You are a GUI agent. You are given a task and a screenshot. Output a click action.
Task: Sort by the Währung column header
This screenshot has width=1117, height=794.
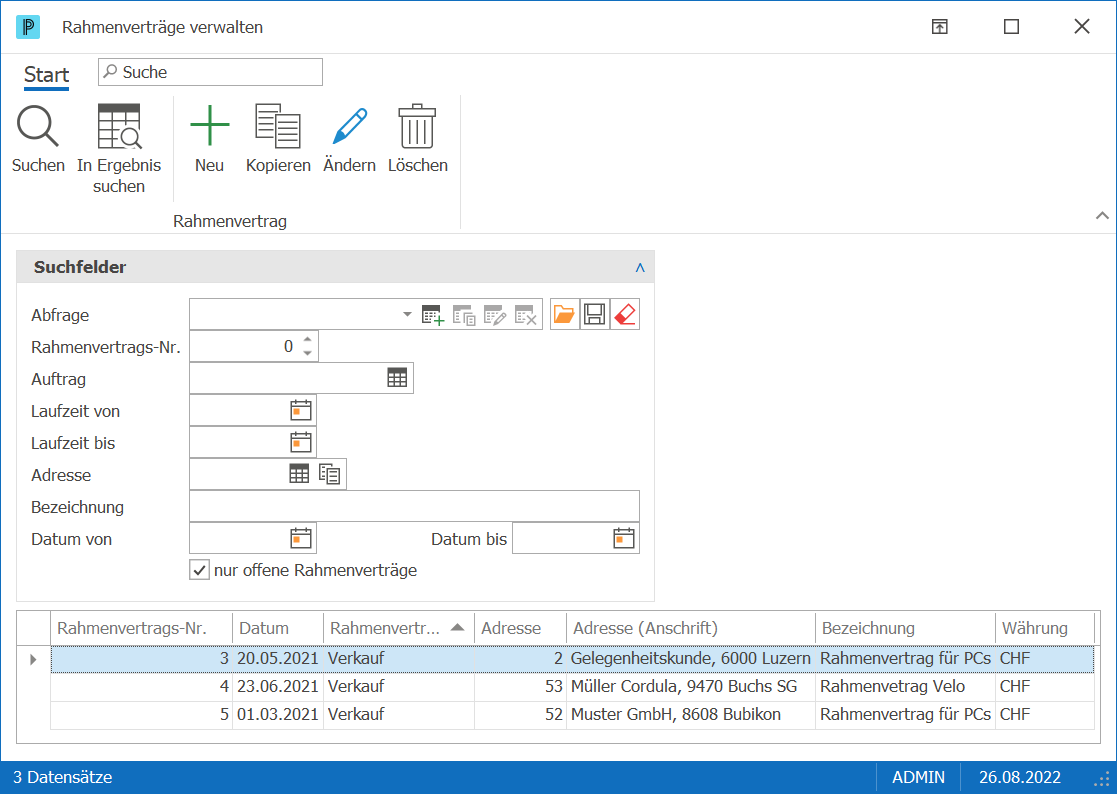point(1044,628)
